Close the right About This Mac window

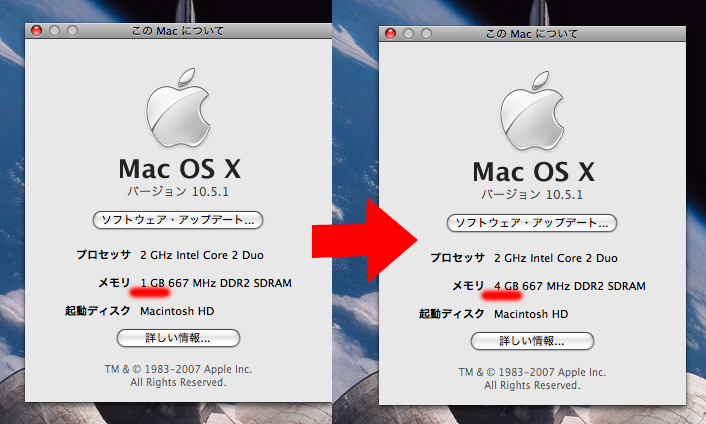coord(390,34)
